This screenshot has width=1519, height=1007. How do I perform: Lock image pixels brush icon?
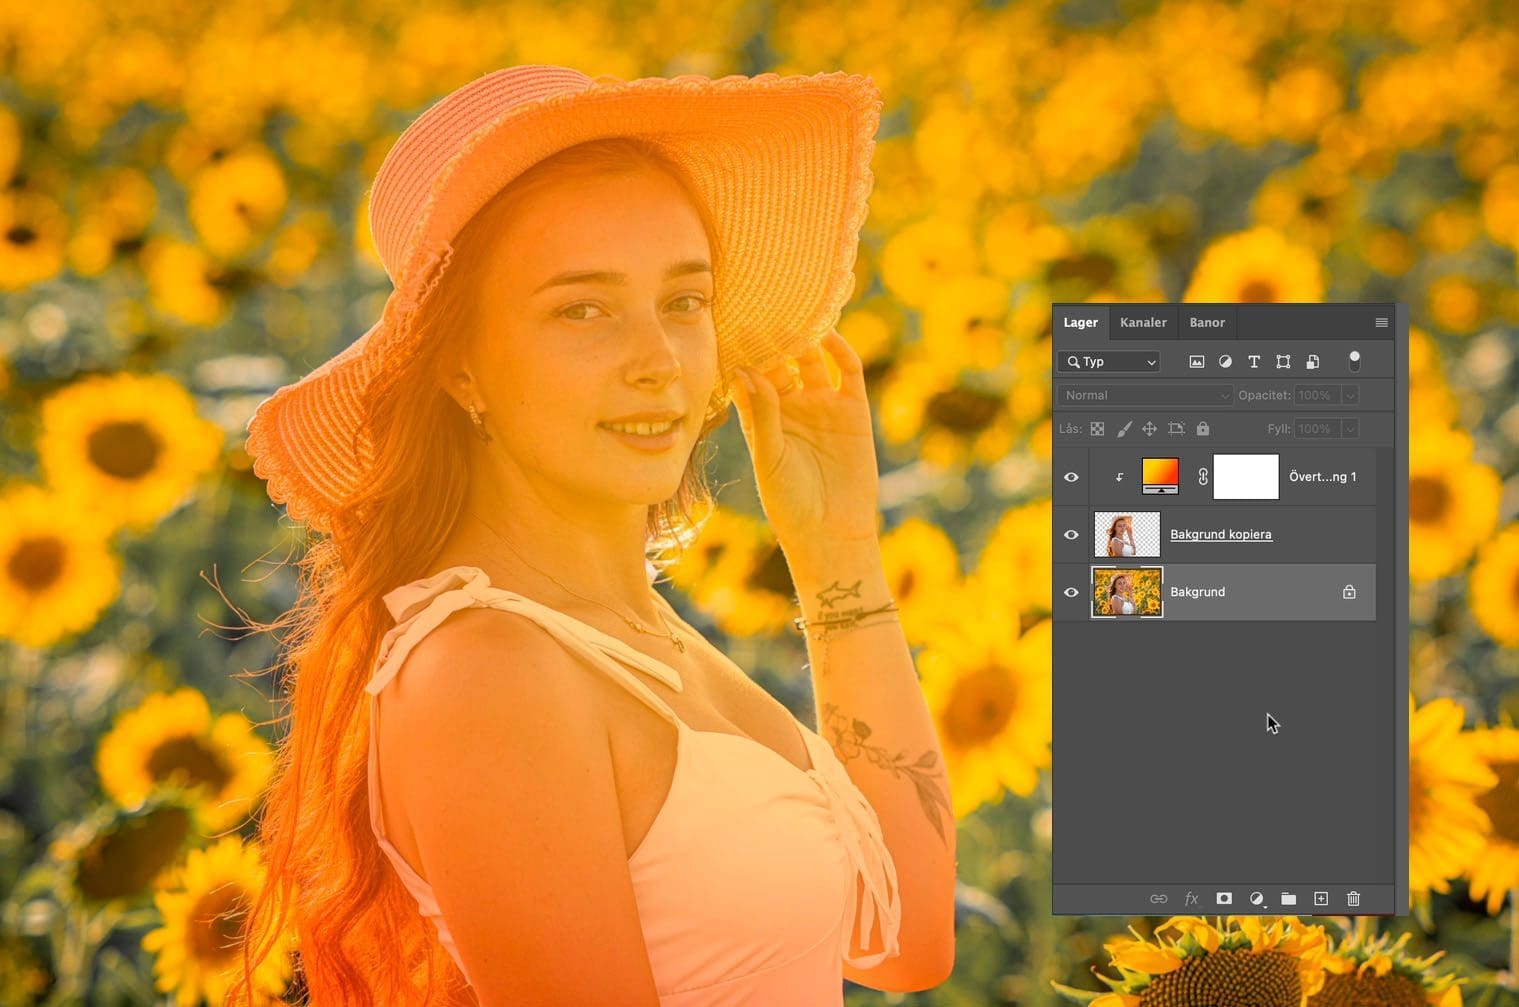[1124, 429]
